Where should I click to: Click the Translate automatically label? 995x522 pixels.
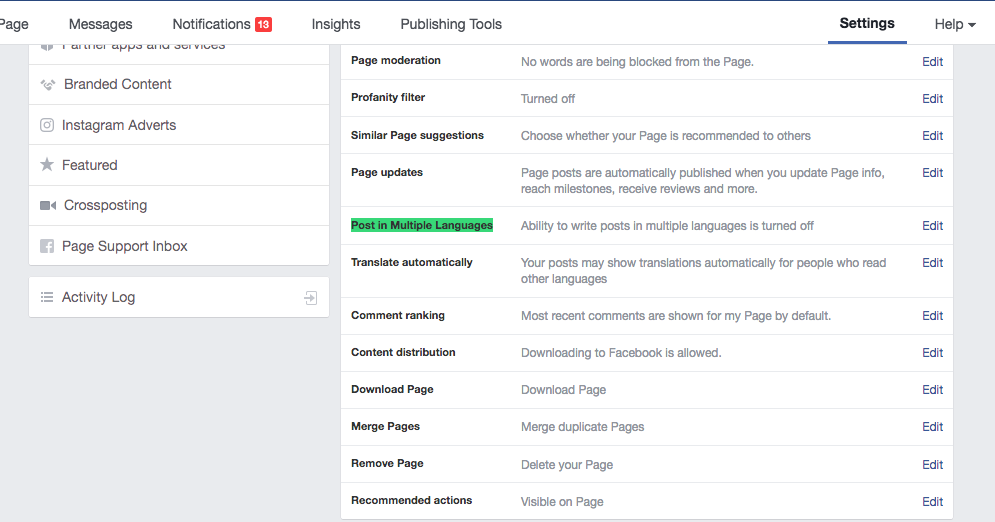pos(412,262)
